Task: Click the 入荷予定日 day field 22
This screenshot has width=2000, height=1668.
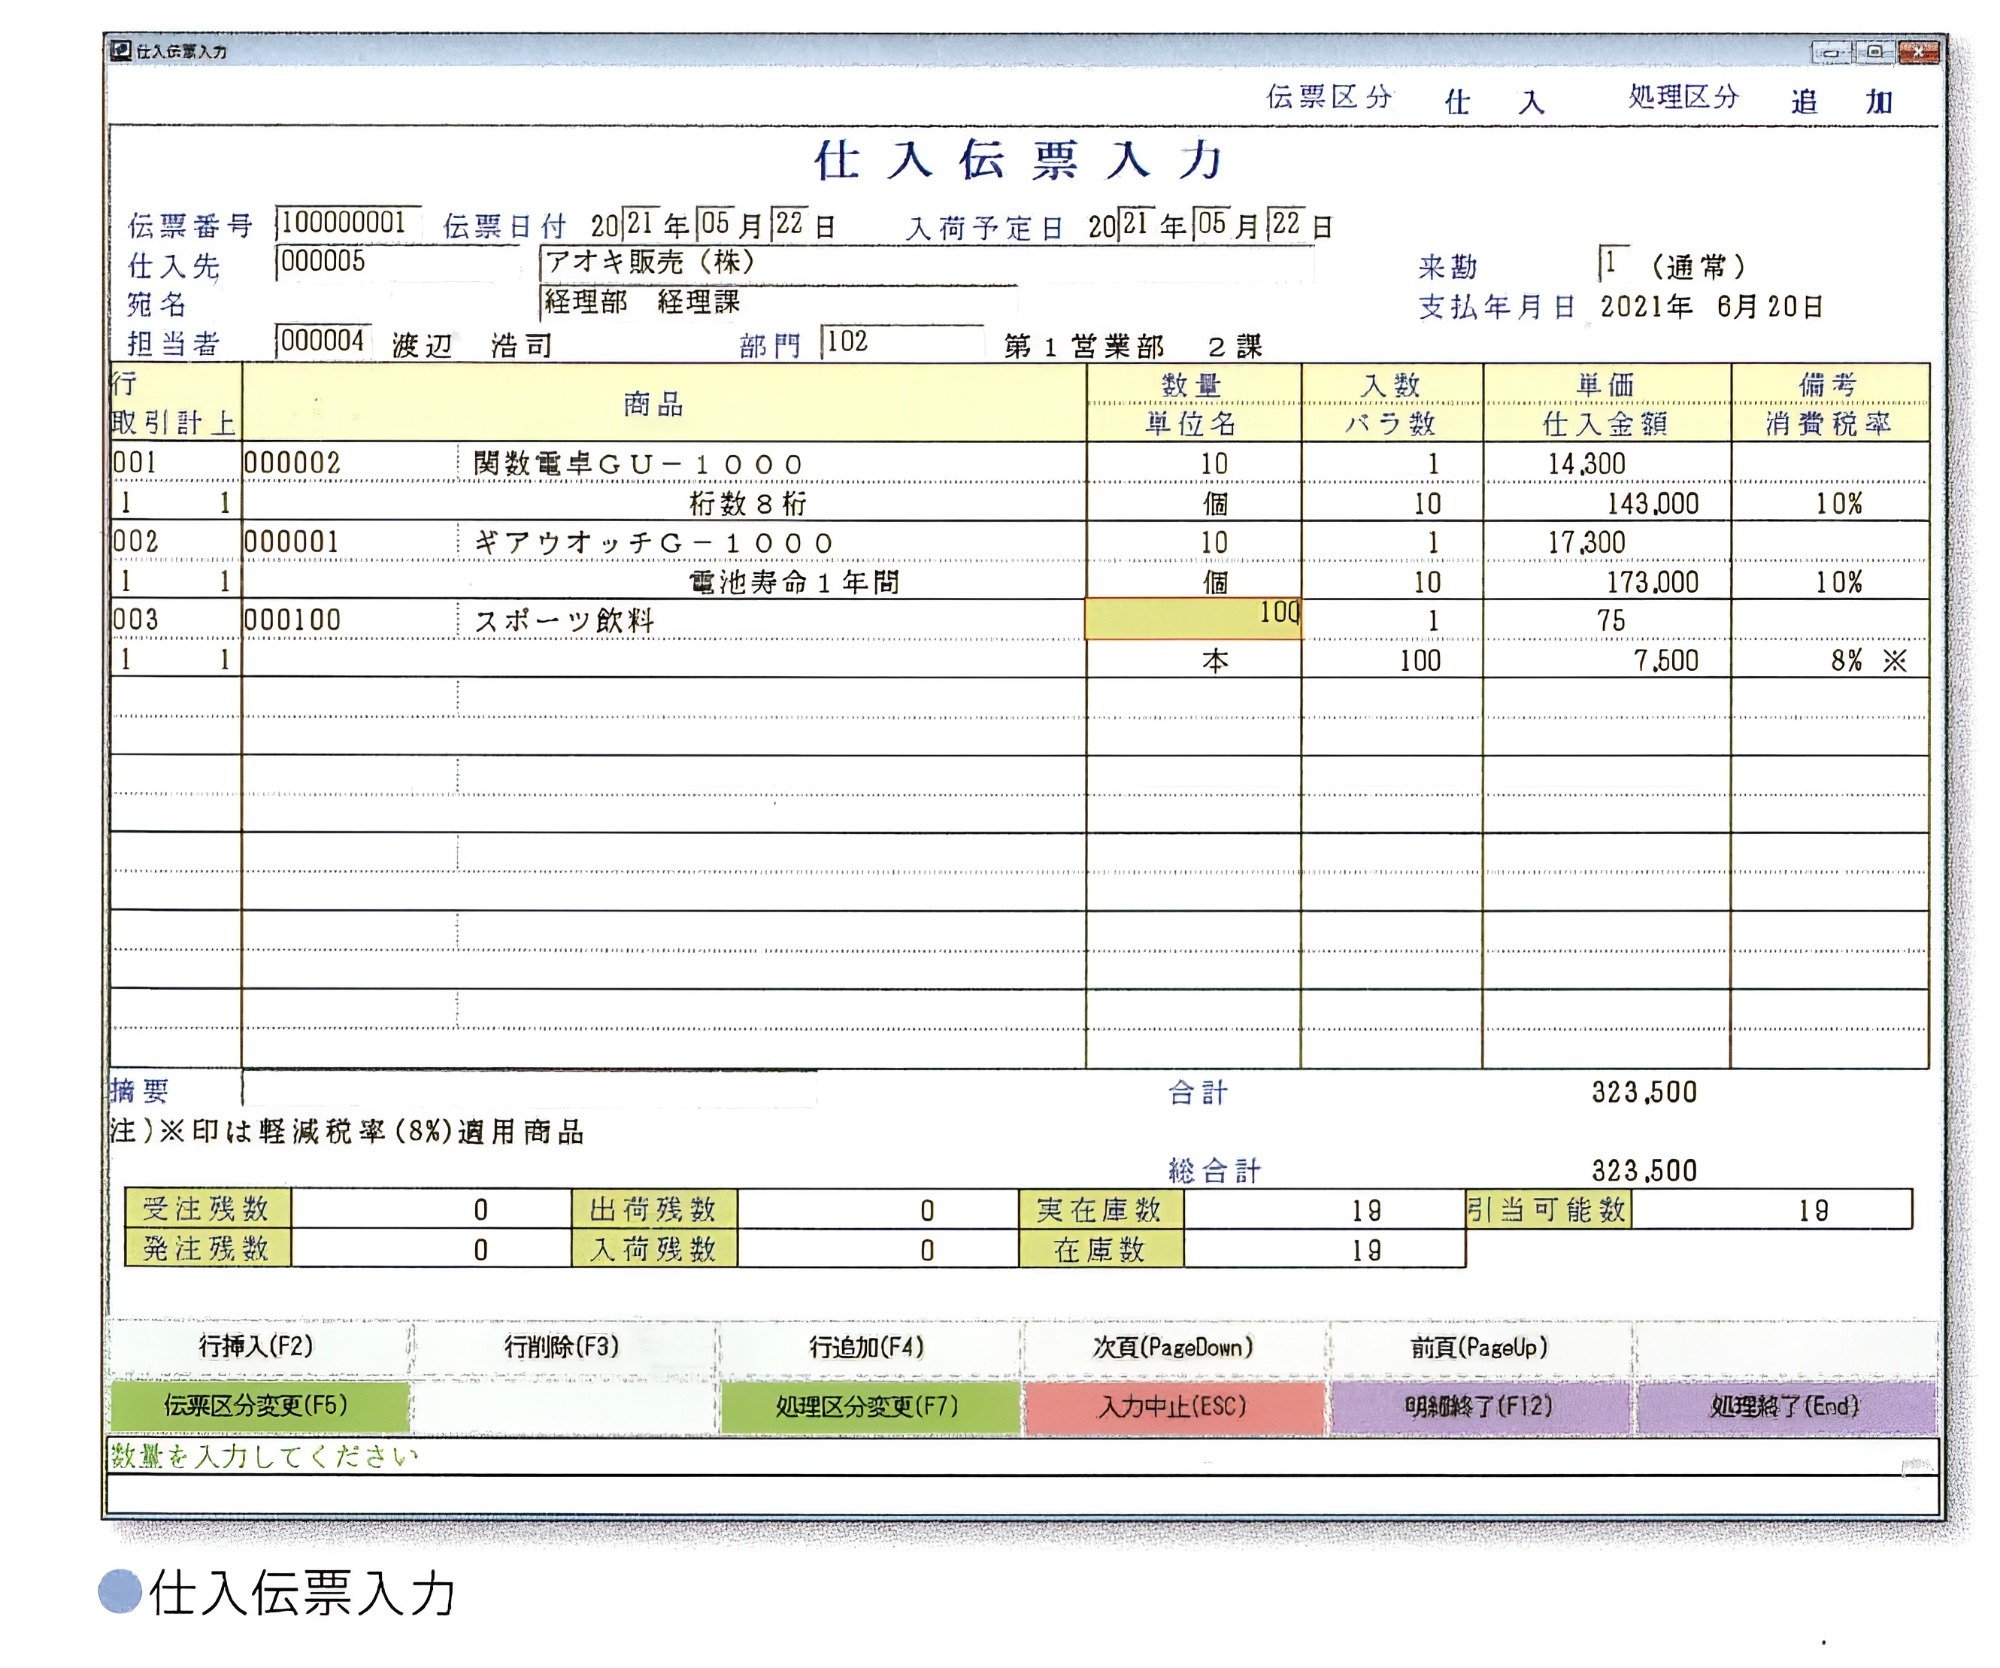Action: click(1287, 224)
